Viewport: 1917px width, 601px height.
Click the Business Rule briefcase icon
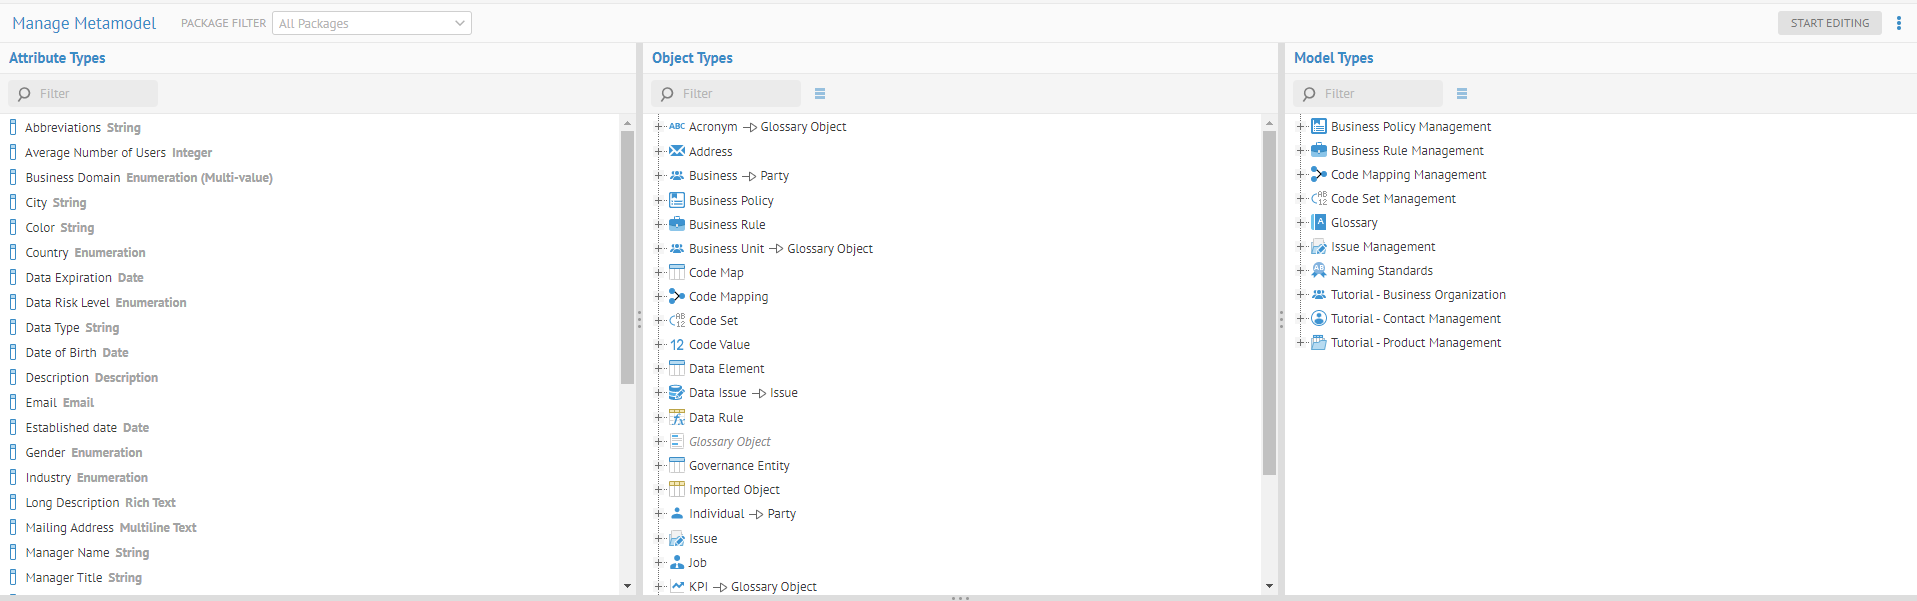(677, 225)
